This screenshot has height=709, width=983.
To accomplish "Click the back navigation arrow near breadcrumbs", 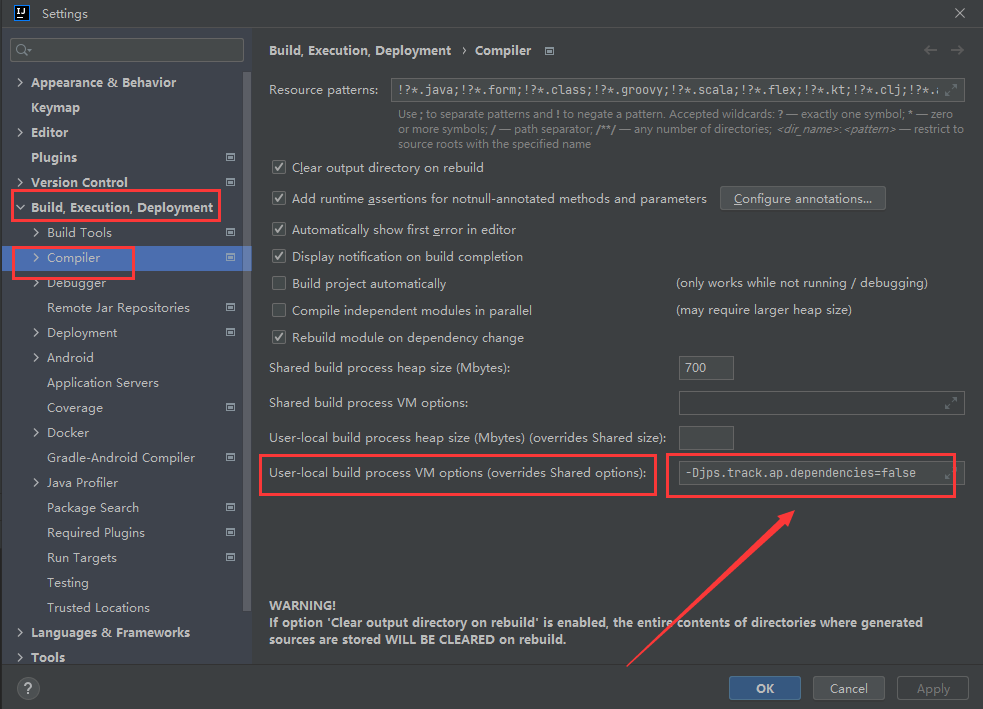I will (x=929, y=50).
